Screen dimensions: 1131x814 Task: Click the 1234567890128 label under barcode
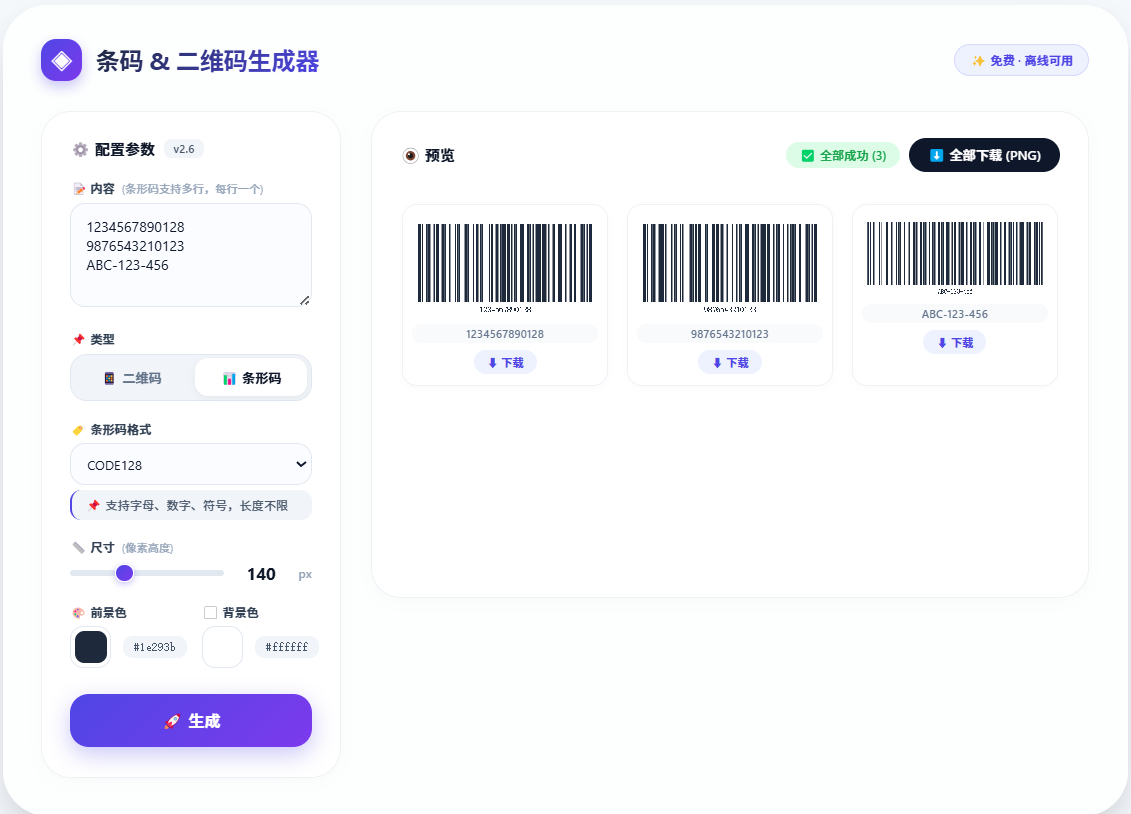pos(505,334)
